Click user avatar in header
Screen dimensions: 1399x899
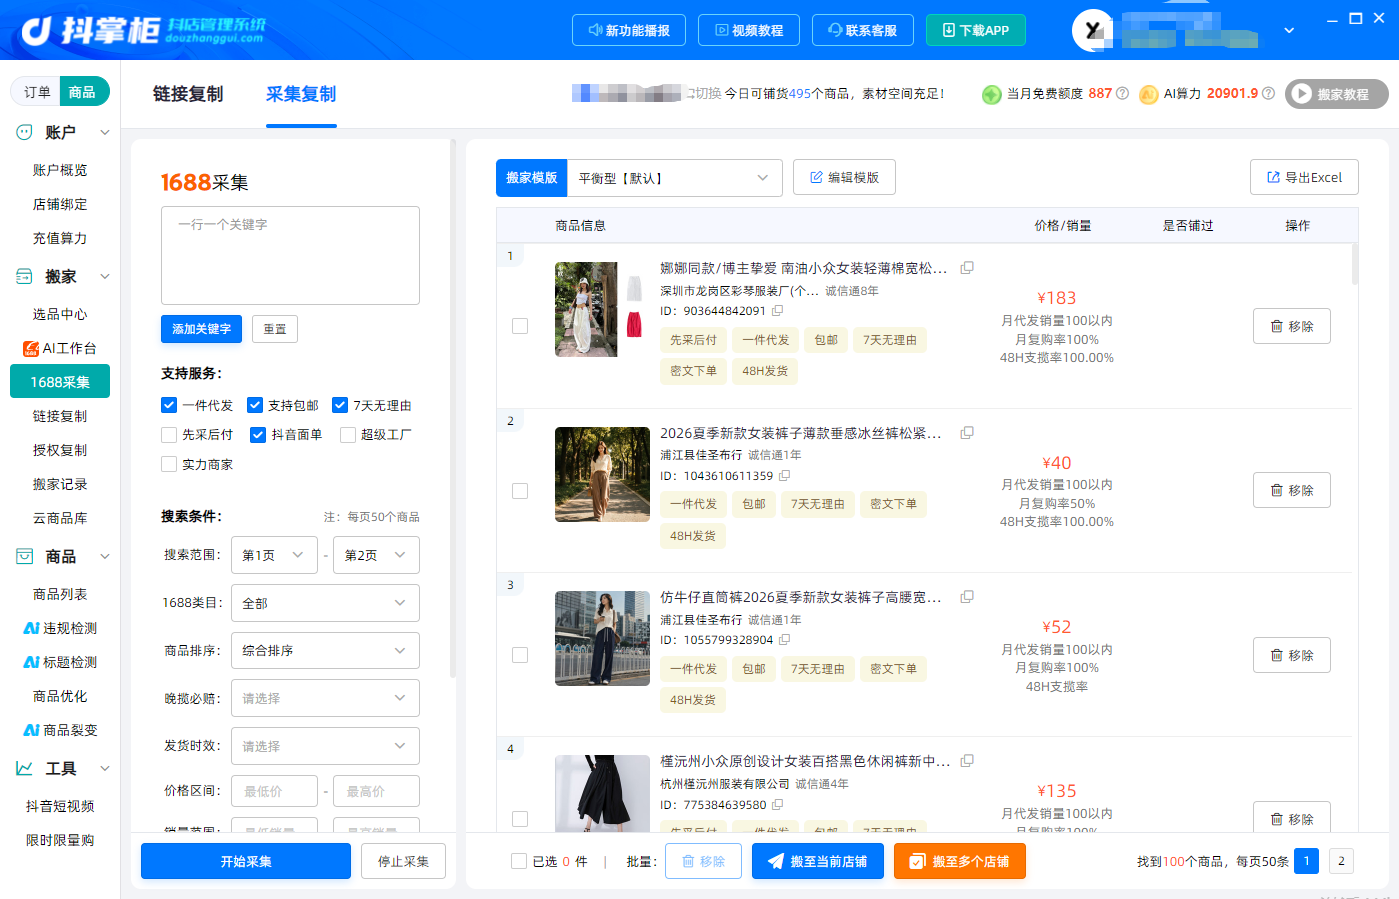[x=1093, y=30]
